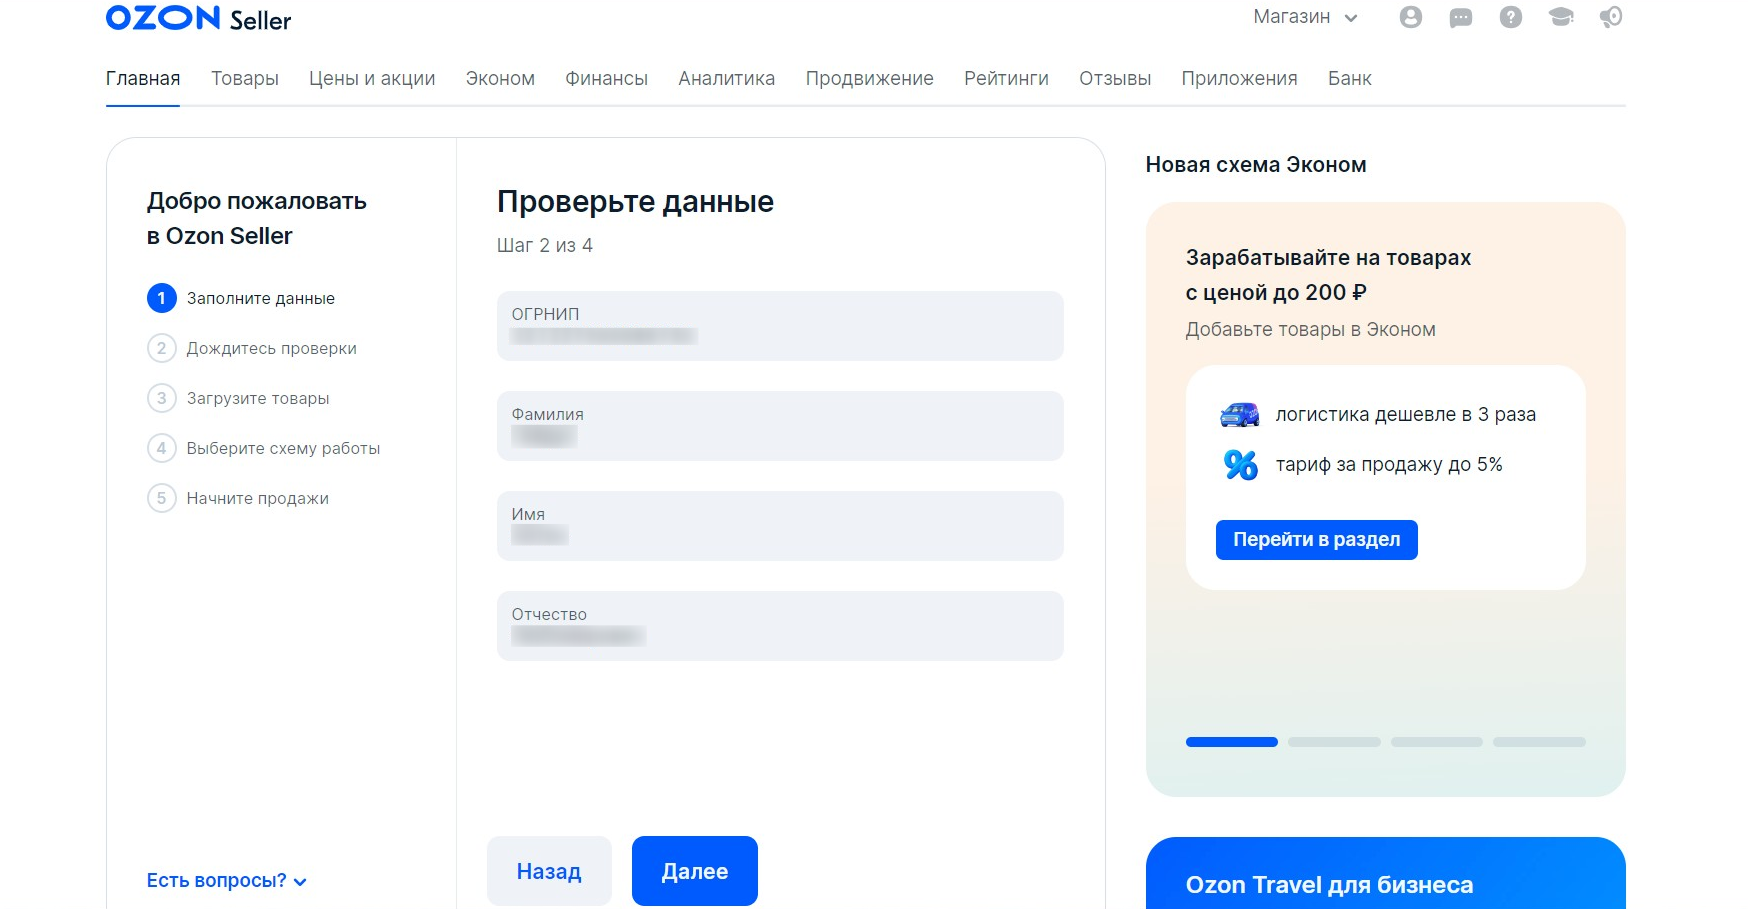
Task: Click the blue delivery van icon
Action: (1239, 415)
